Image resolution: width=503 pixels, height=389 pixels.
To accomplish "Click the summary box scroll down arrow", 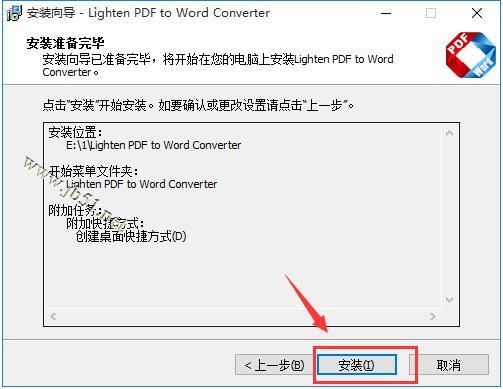I will coord(449,299).
